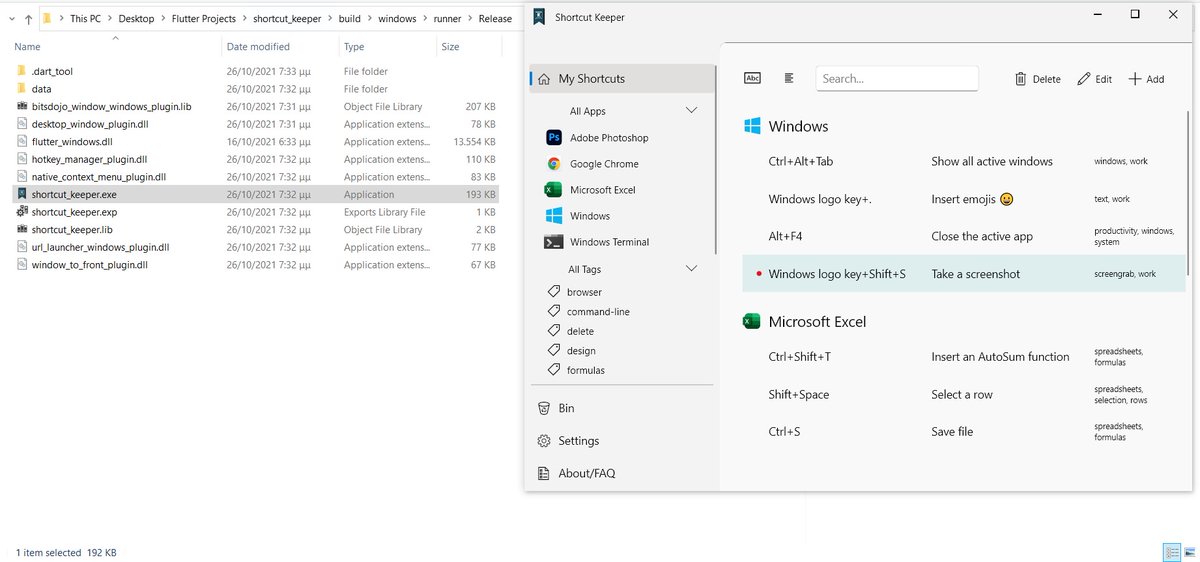Filter by the design tag
This screenshot has width=1200, height=562.
[x=581, y=351]
